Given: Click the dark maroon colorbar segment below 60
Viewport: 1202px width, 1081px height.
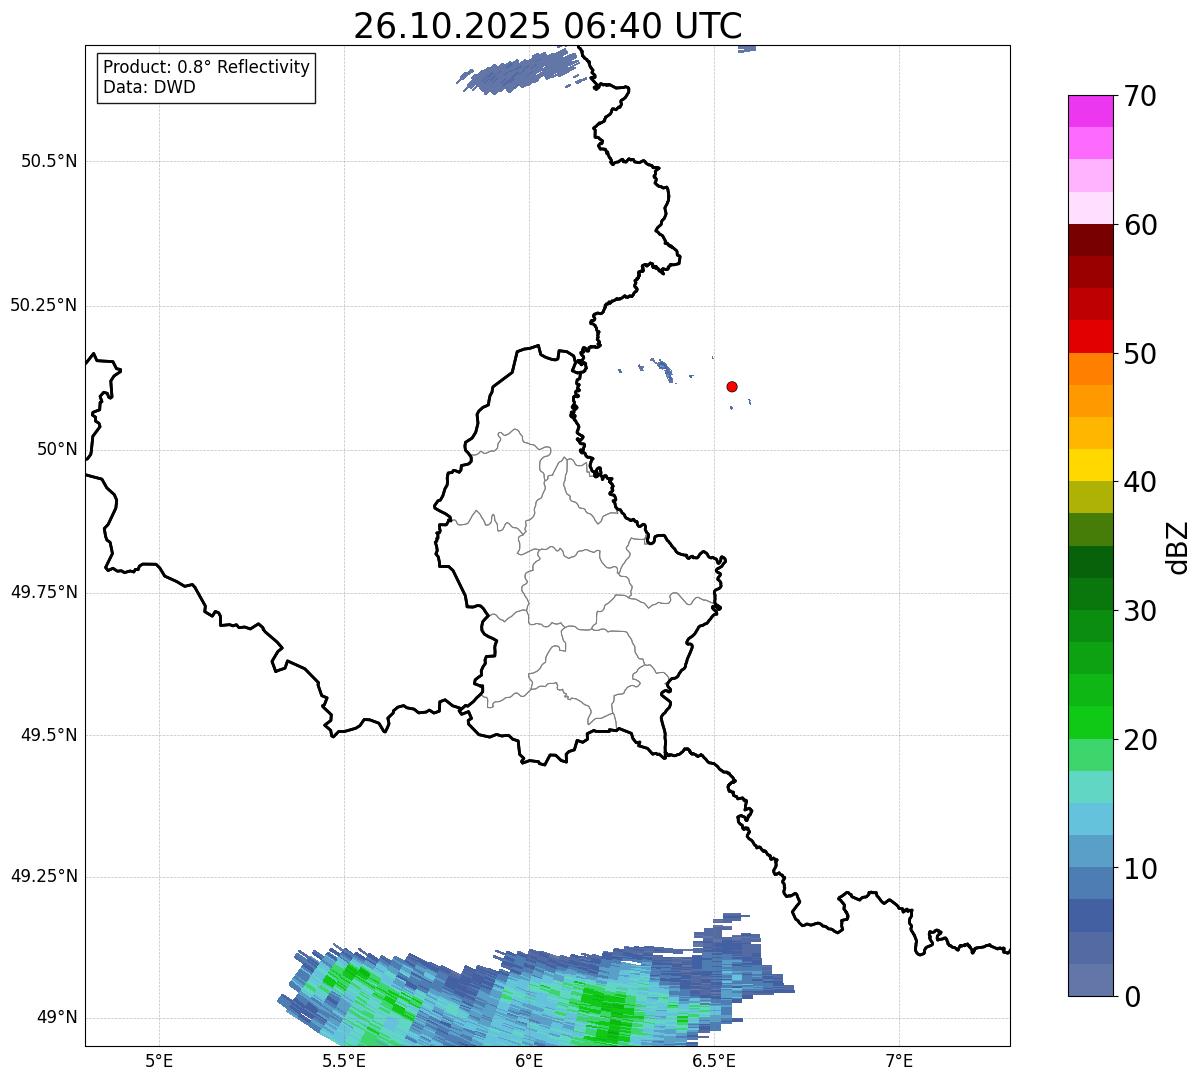Looking at the screenshot, I should [x=1090, y=240].
